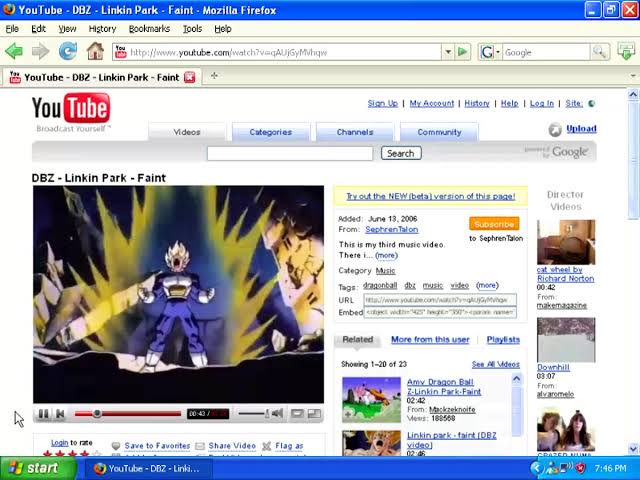Restart video with rewind button
The image size is (640, 480).
tap(60, 414)
